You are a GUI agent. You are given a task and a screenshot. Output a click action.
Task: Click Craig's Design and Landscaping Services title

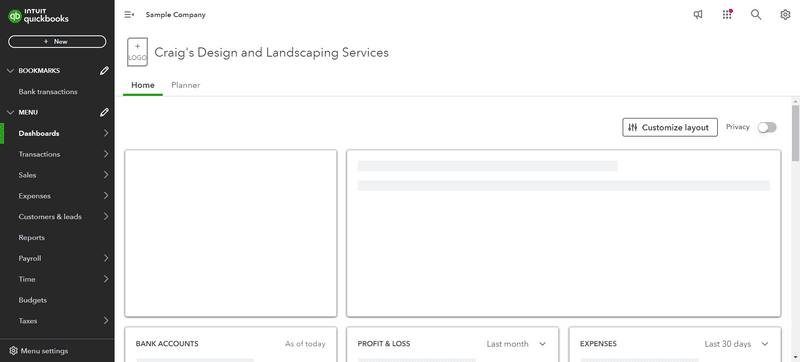point(271,52)
